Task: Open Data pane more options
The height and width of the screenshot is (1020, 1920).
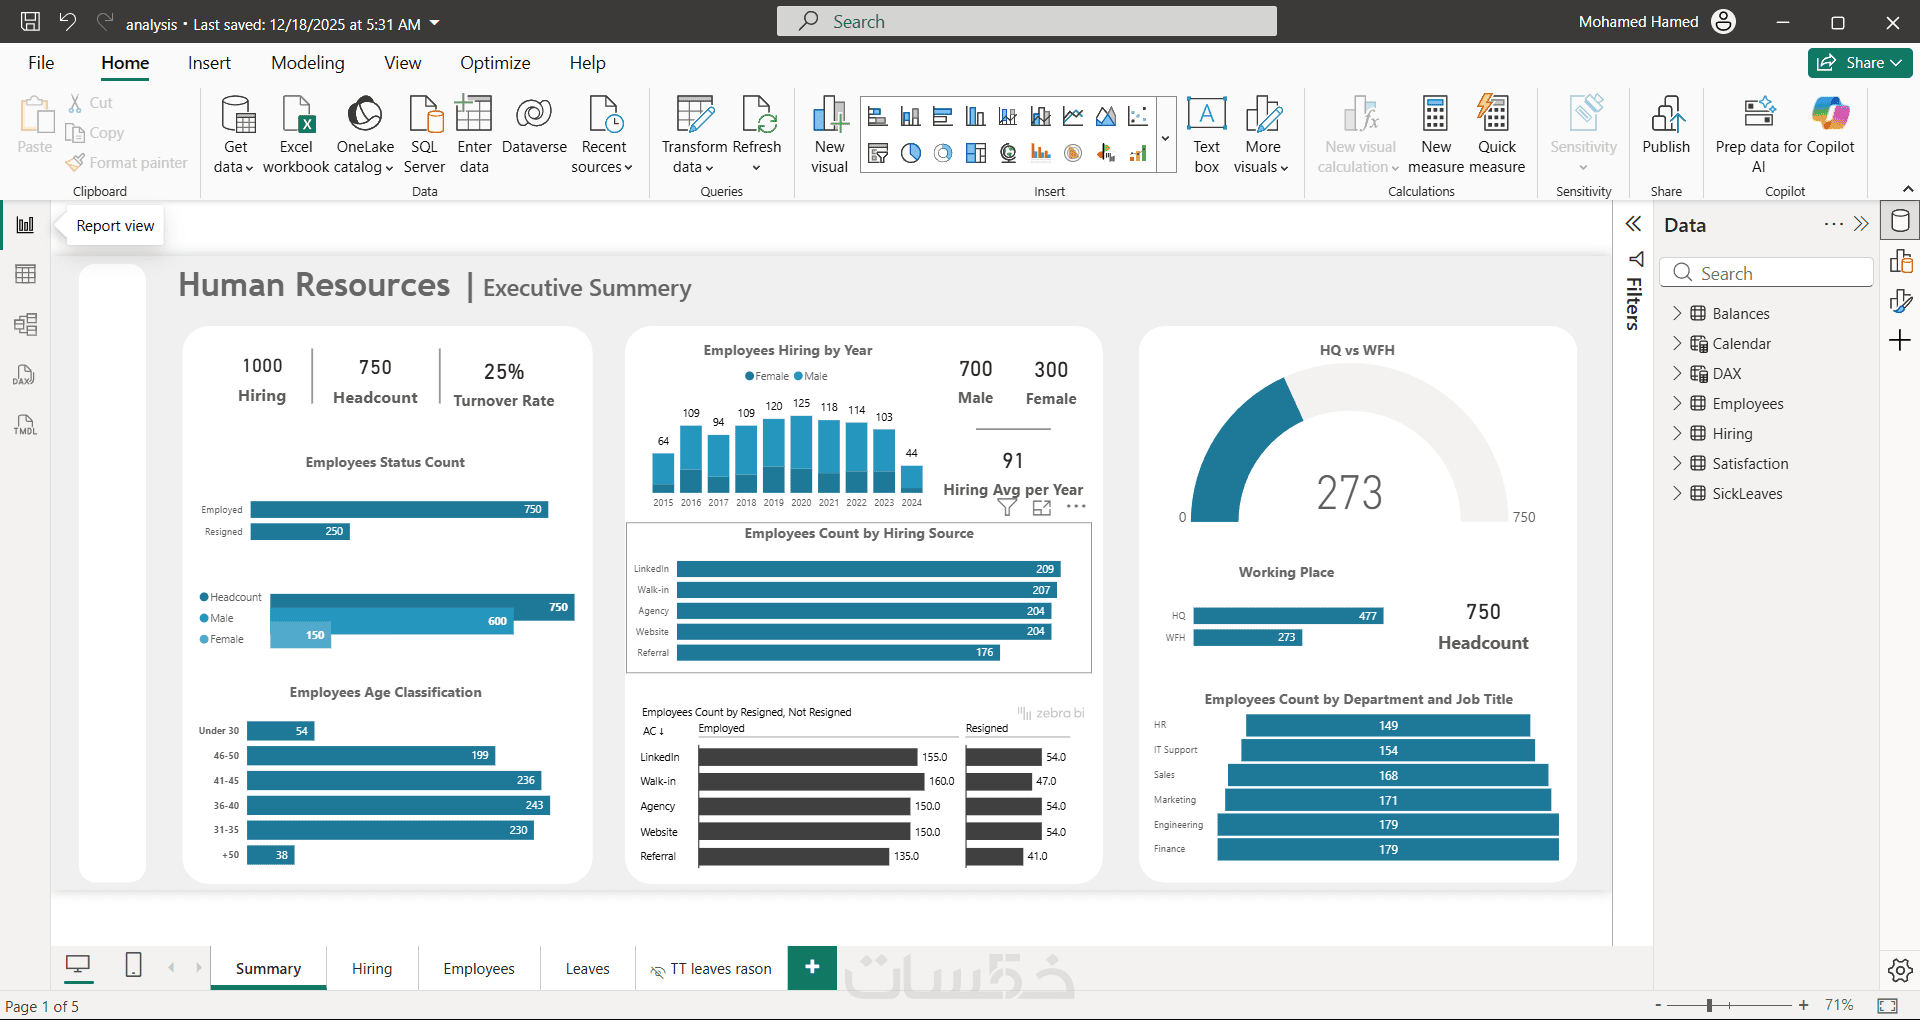Action: pyautogui.click(x=1833, y=224)
